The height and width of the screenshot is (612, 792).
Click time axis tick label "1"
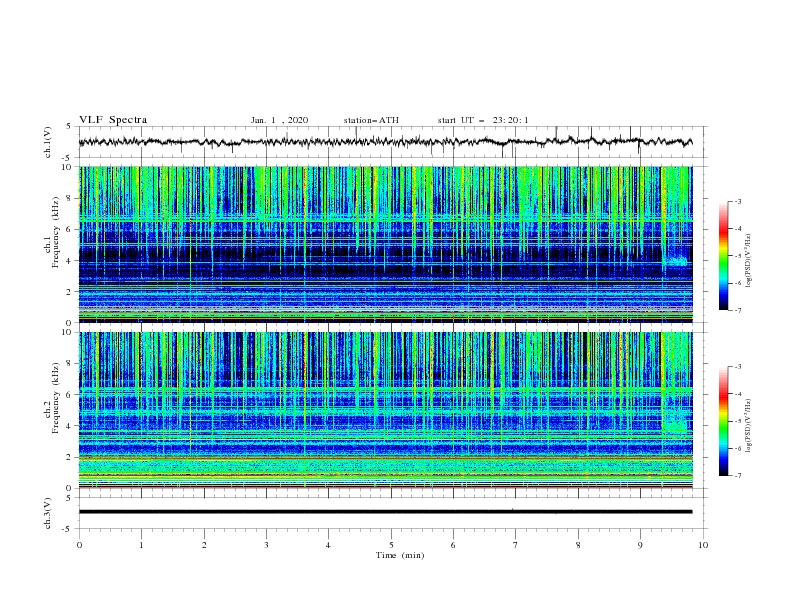tap(141, 545)
